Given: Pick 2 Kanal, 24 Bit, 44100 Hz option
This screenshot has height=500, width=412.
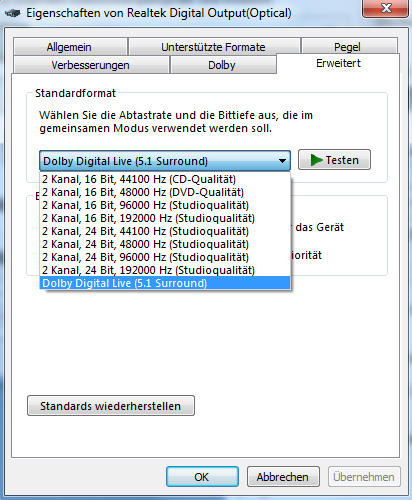Looking at the screenshot, I should point(165,231).
